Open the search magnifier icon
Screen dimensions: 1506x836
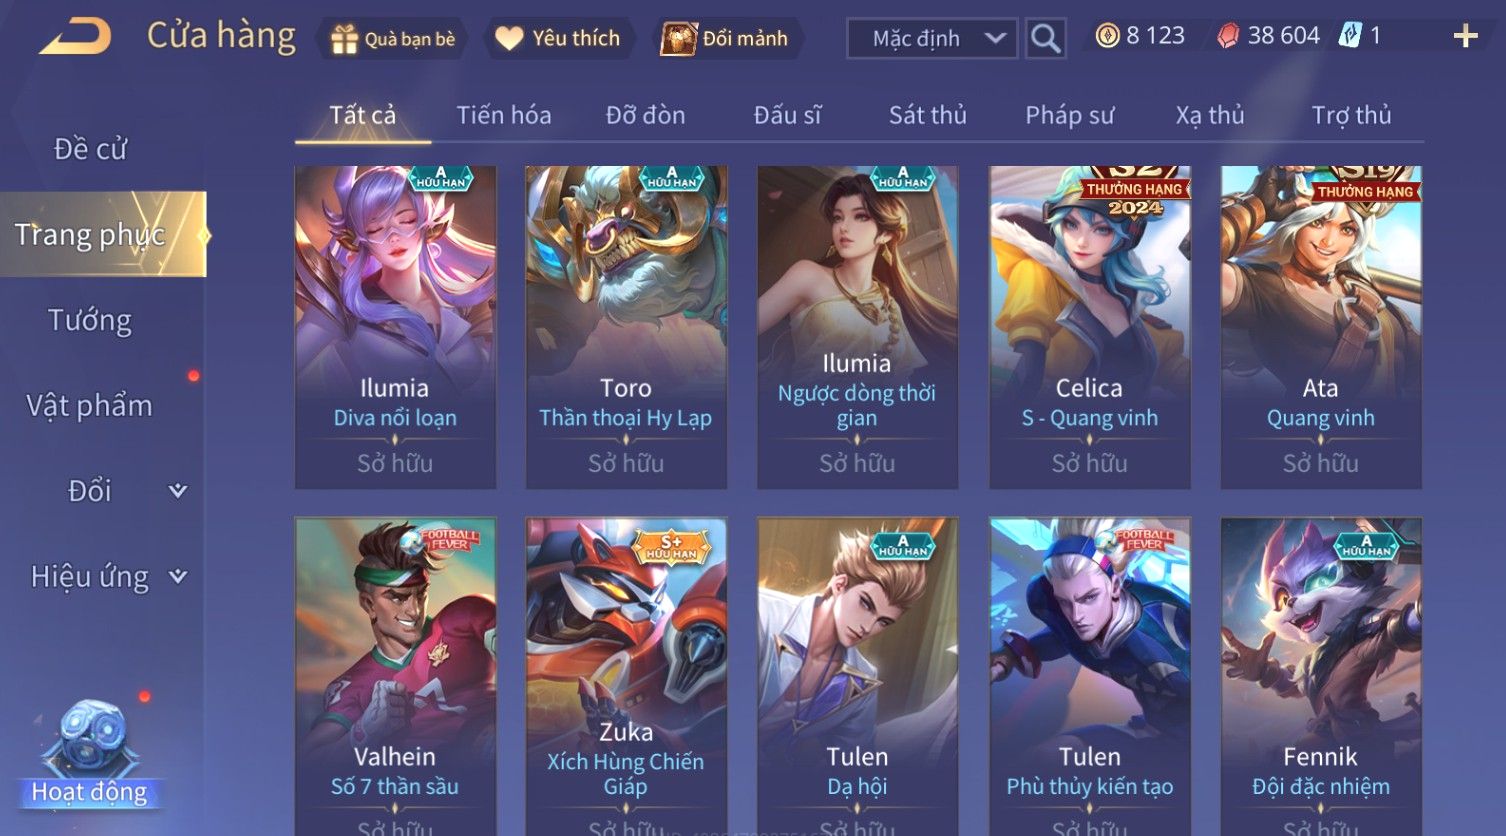(1045, 38)
